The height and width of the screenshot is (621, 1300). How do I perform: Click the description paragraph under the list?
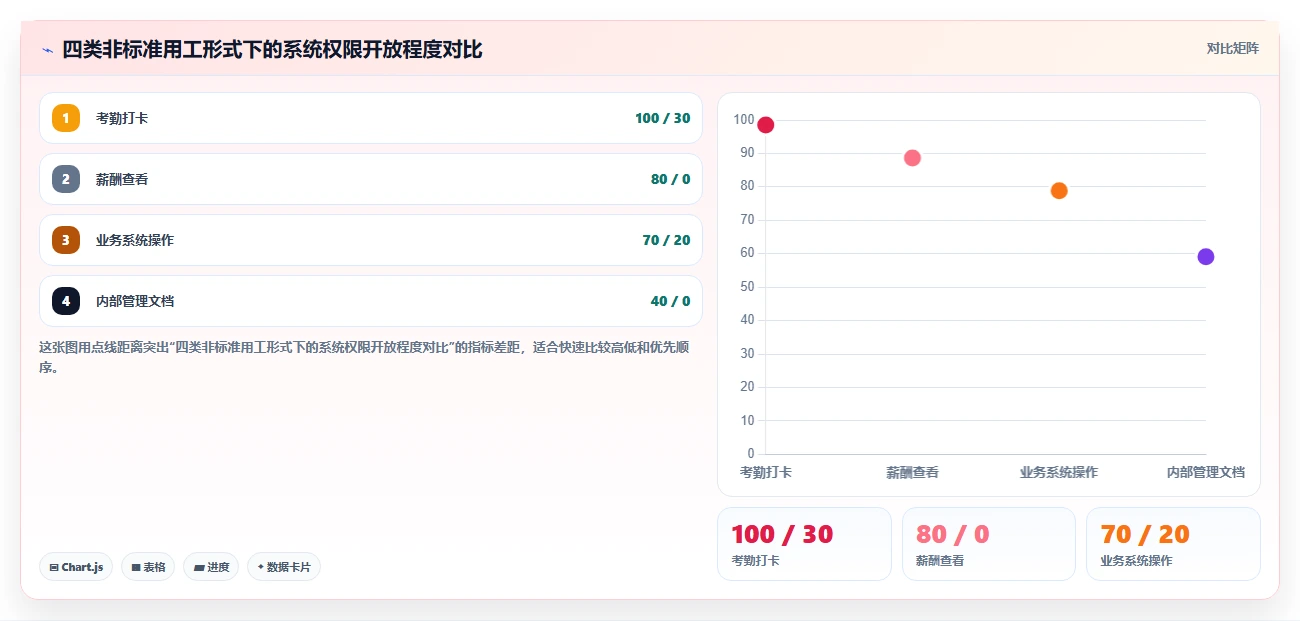click(x=364, y=357)
